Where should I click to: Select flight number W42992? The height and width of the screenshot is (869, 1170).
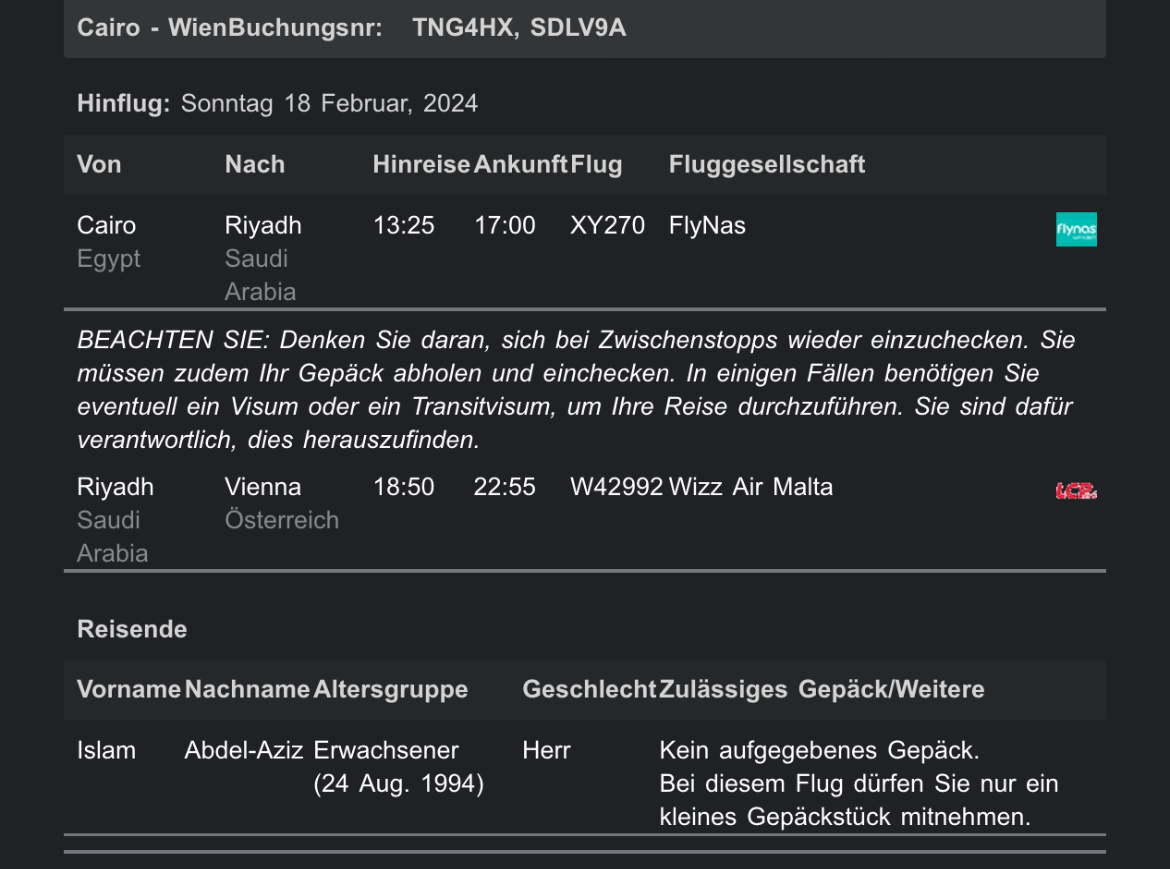(x=616, y=487)
